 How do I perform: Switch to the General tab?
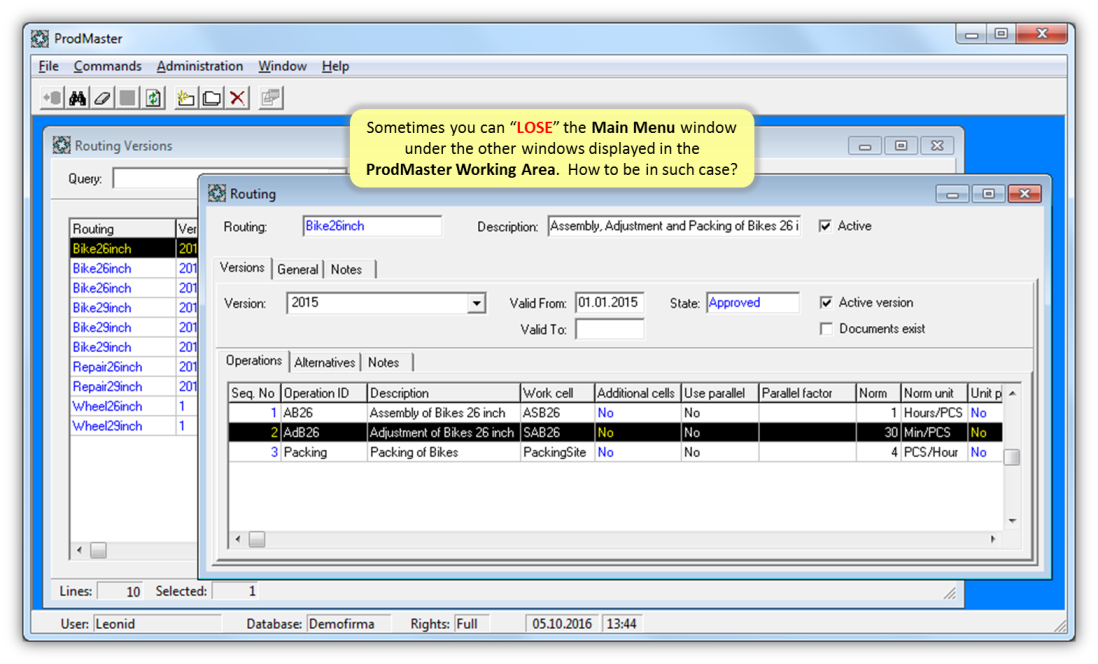coord(298,269)
